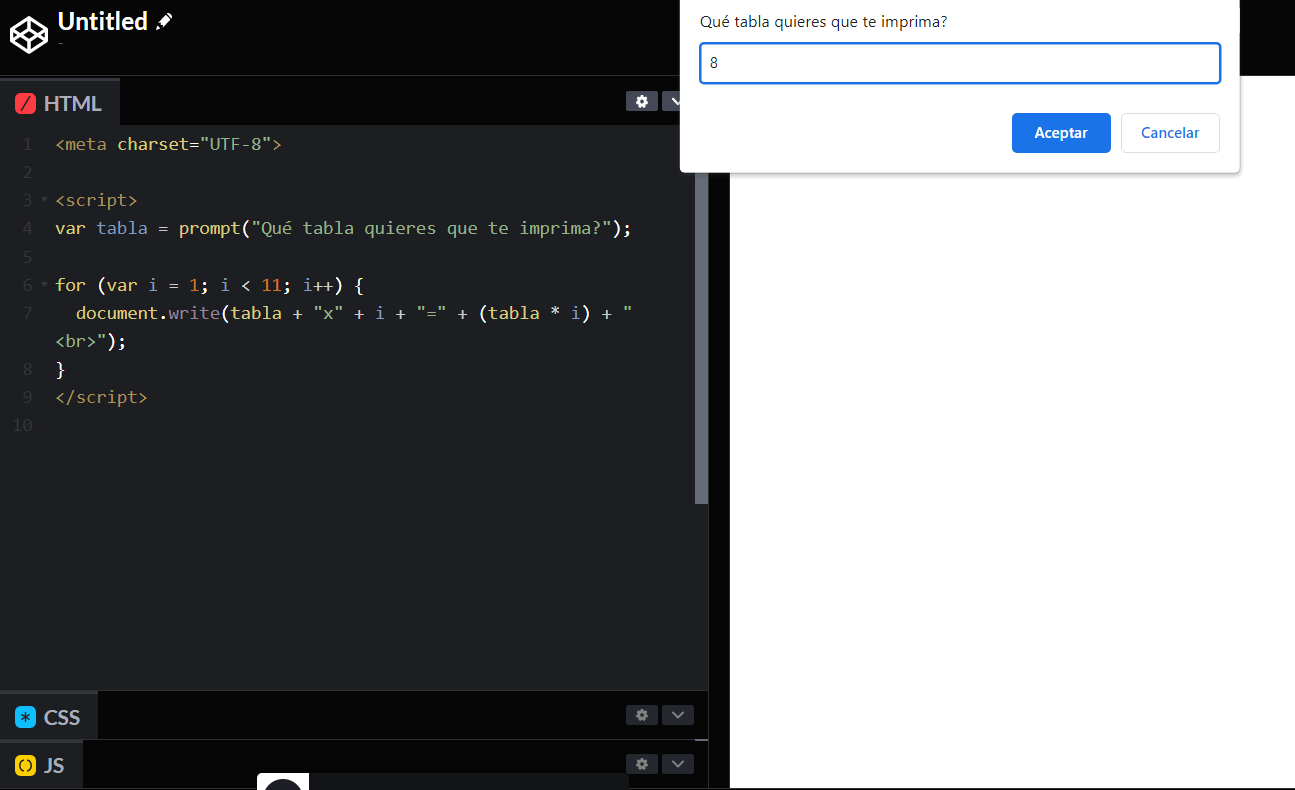
Task: Click the meta charset code line
Action: (168, 144)
